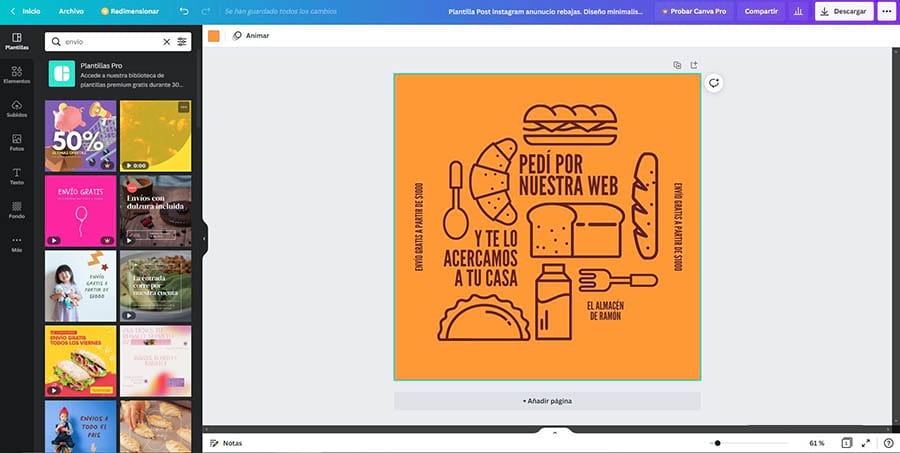Select the baguette illustration on canvas

[x=647, y=206]
